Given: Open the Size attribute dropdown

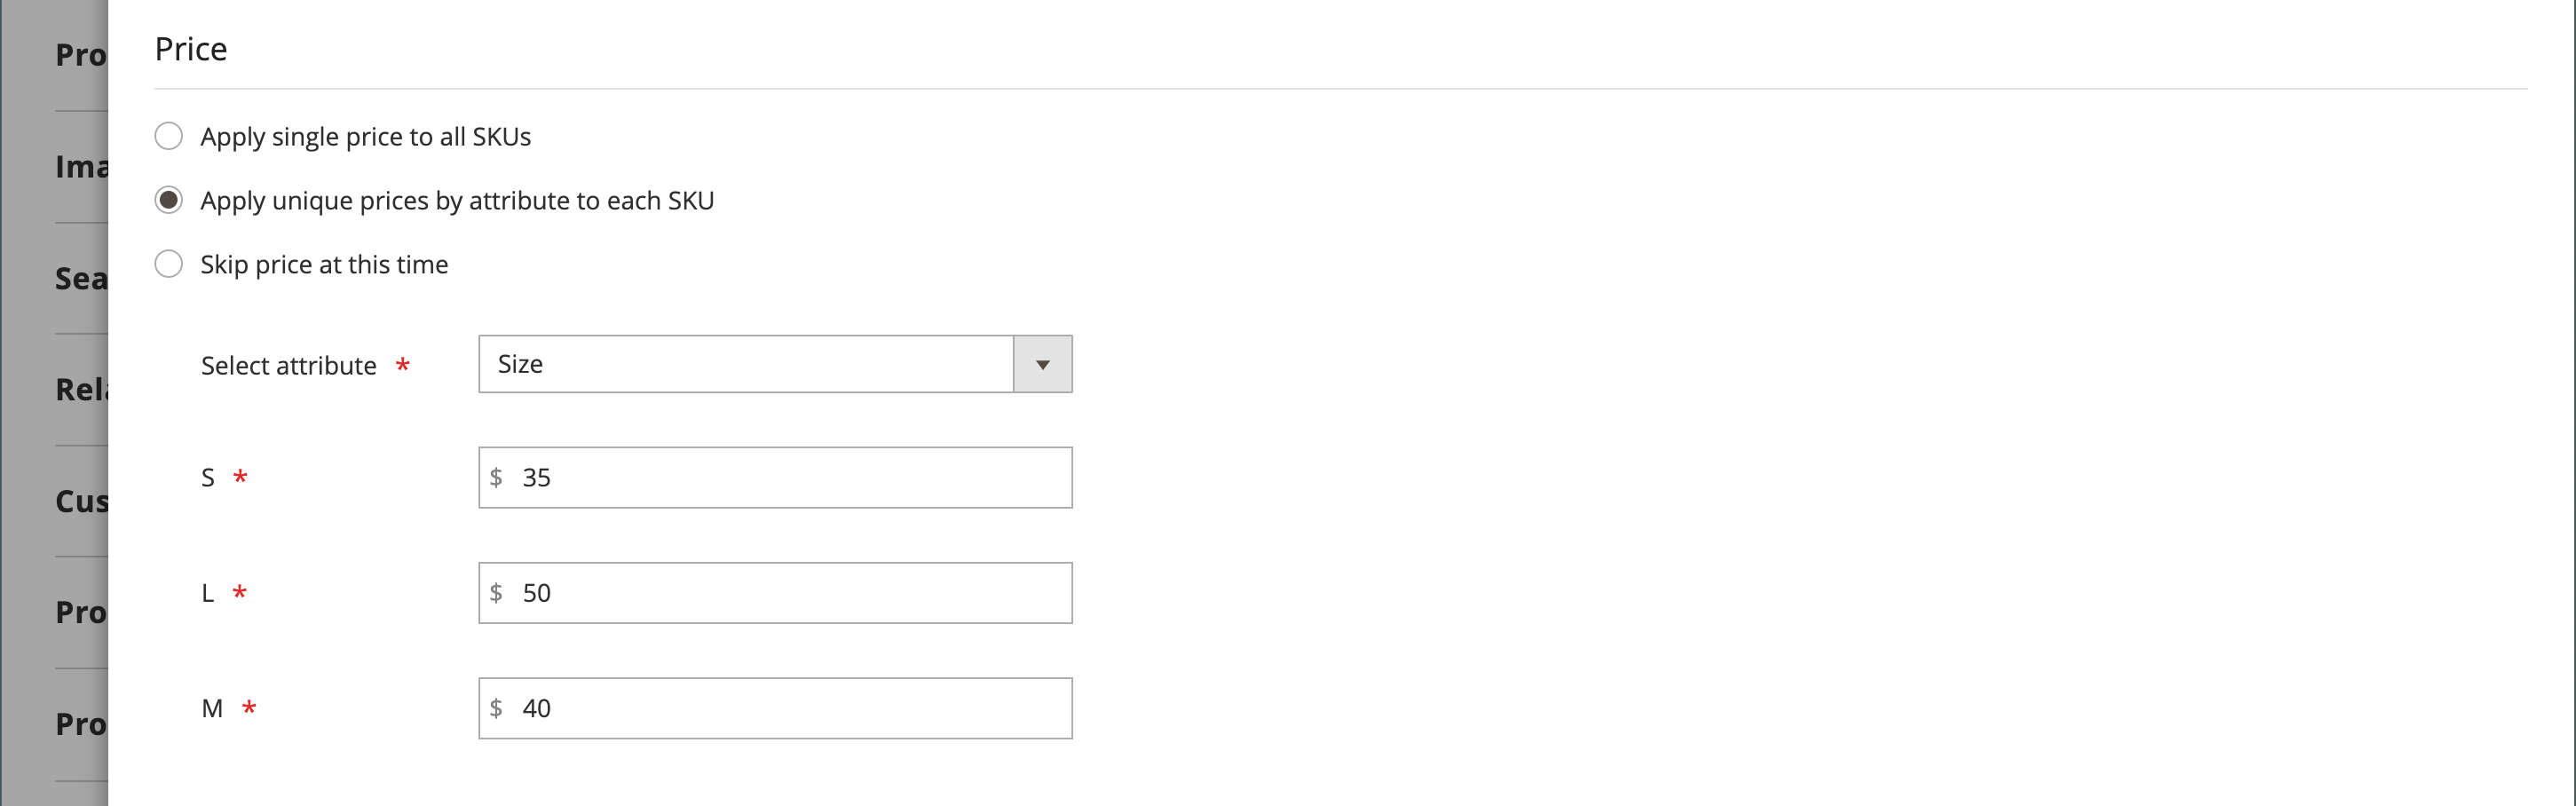Looking at the screenshot, I should pyautogui.click(x=775, y=364).
